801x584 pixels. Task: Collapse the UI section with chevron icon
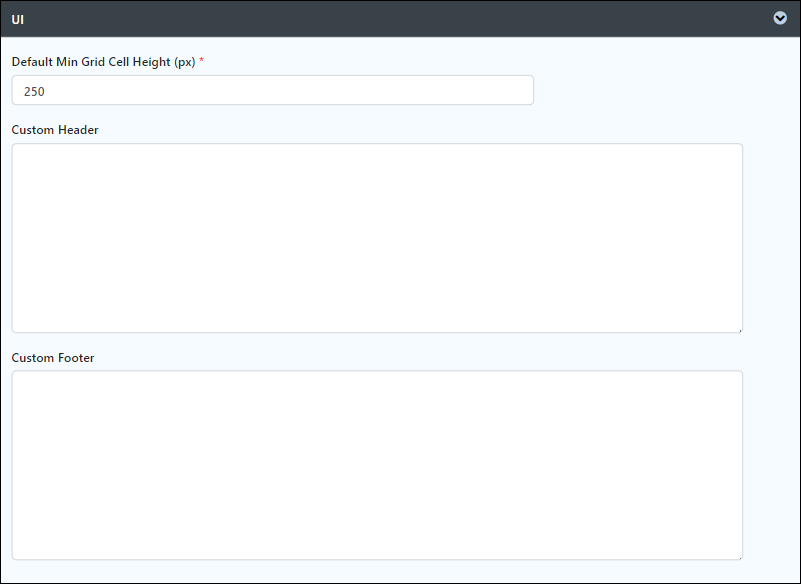coord(780,18)
